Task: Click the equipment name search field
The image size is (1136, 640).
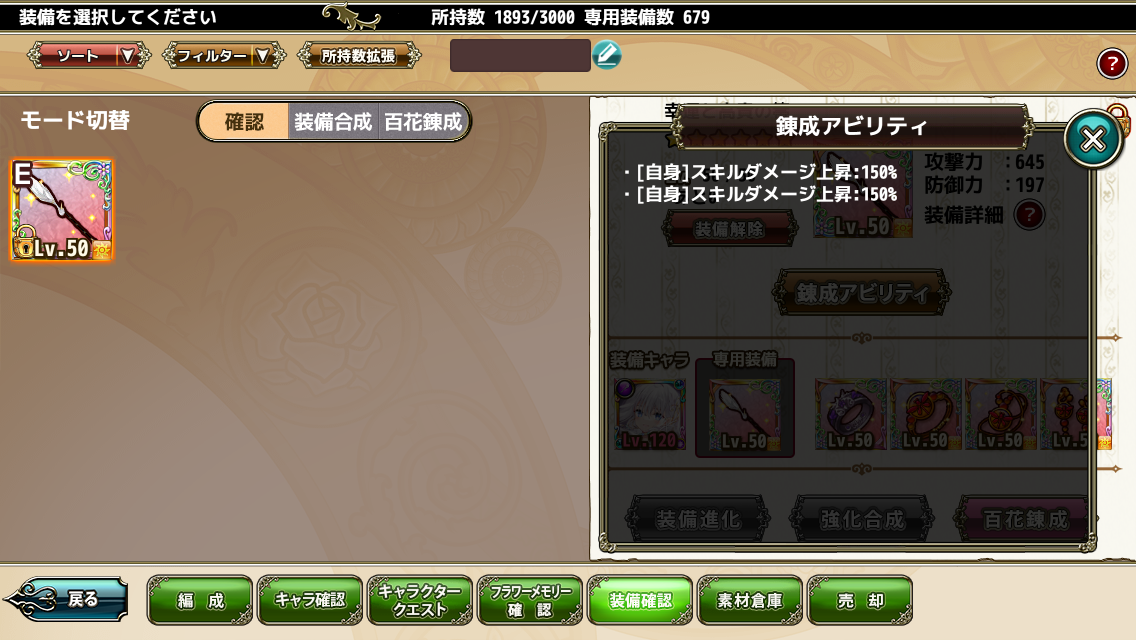Action: coord(520,56)
